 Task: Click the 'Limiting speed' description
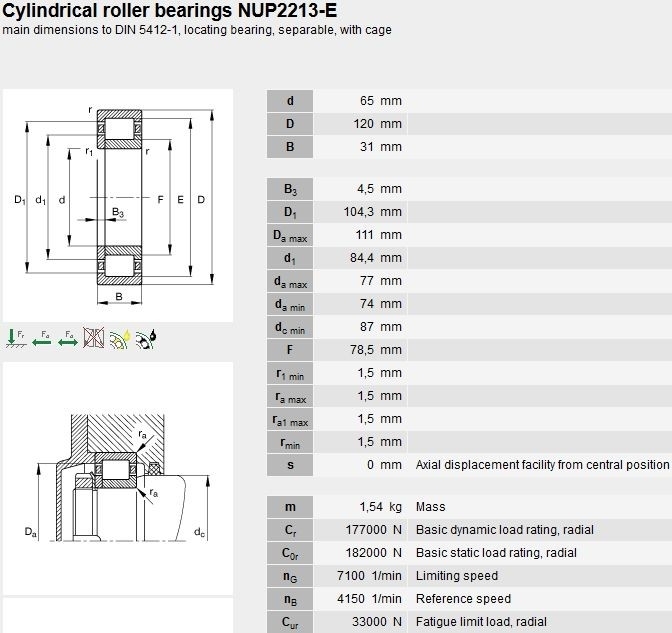click(x=457, y=576)
